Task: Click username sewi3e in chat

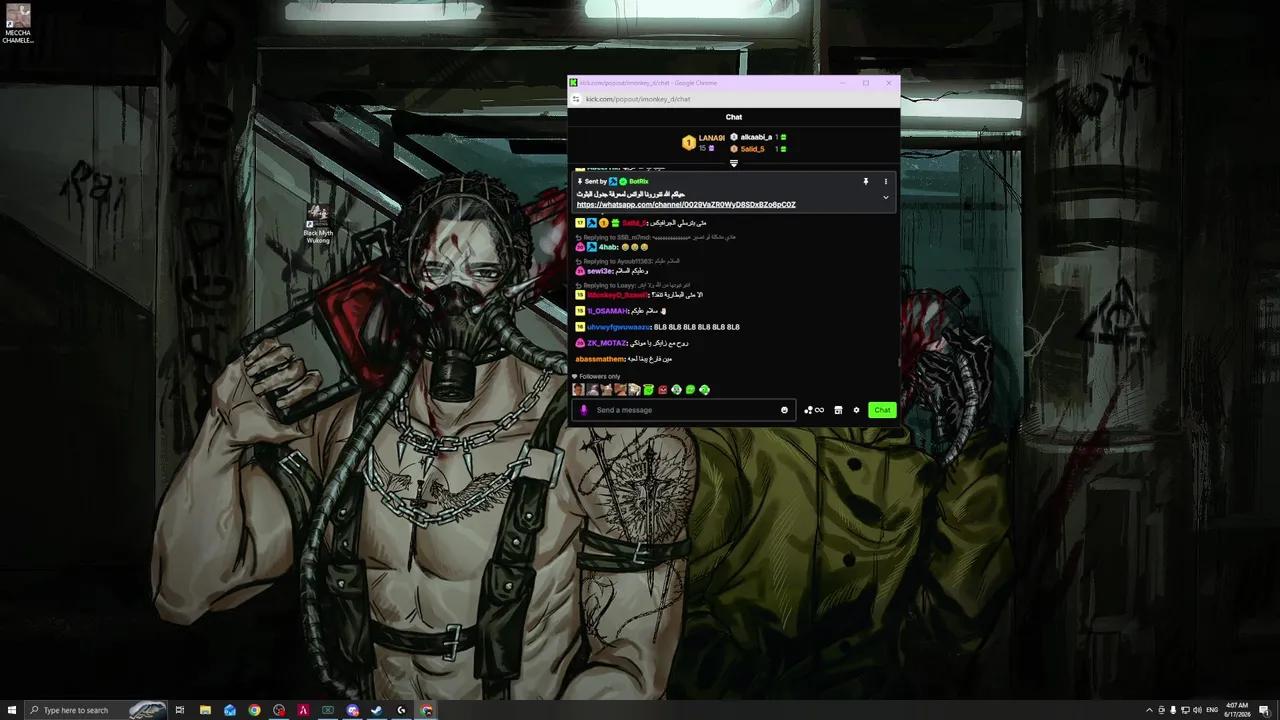Action: 599,271
